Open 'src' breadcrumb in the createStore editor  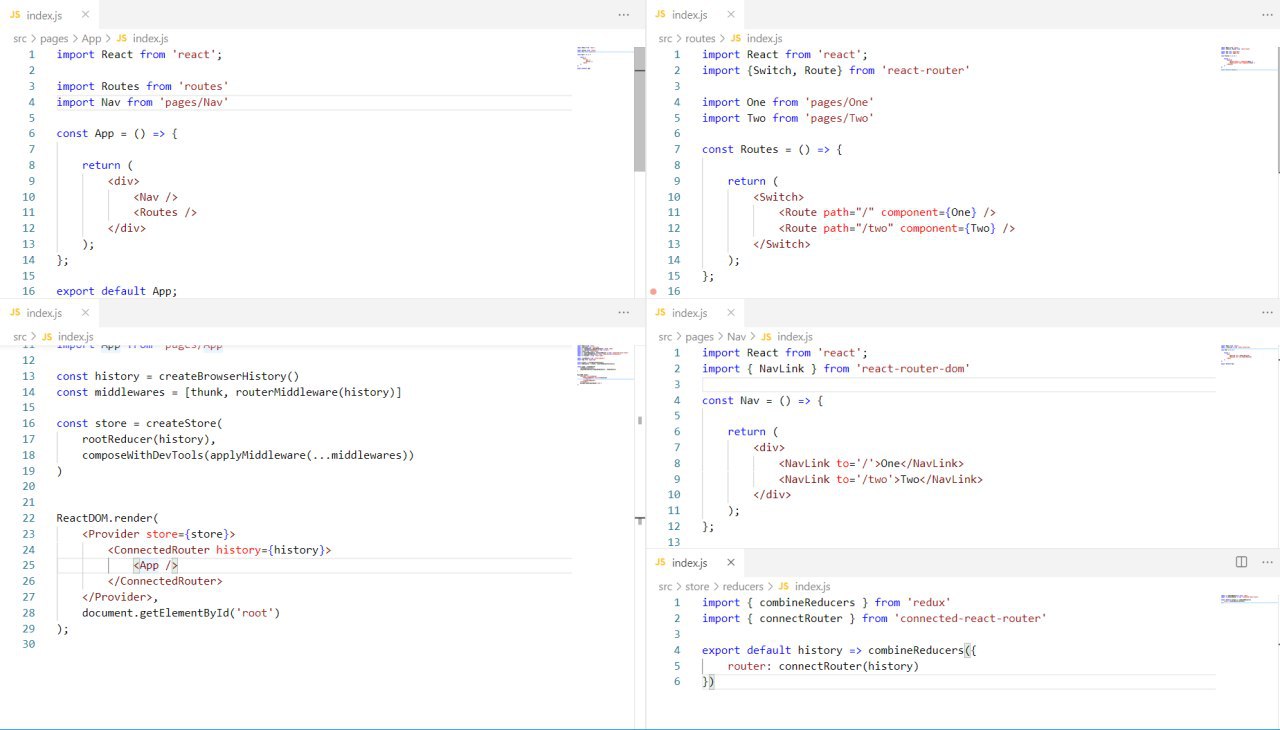click(20, 337)
